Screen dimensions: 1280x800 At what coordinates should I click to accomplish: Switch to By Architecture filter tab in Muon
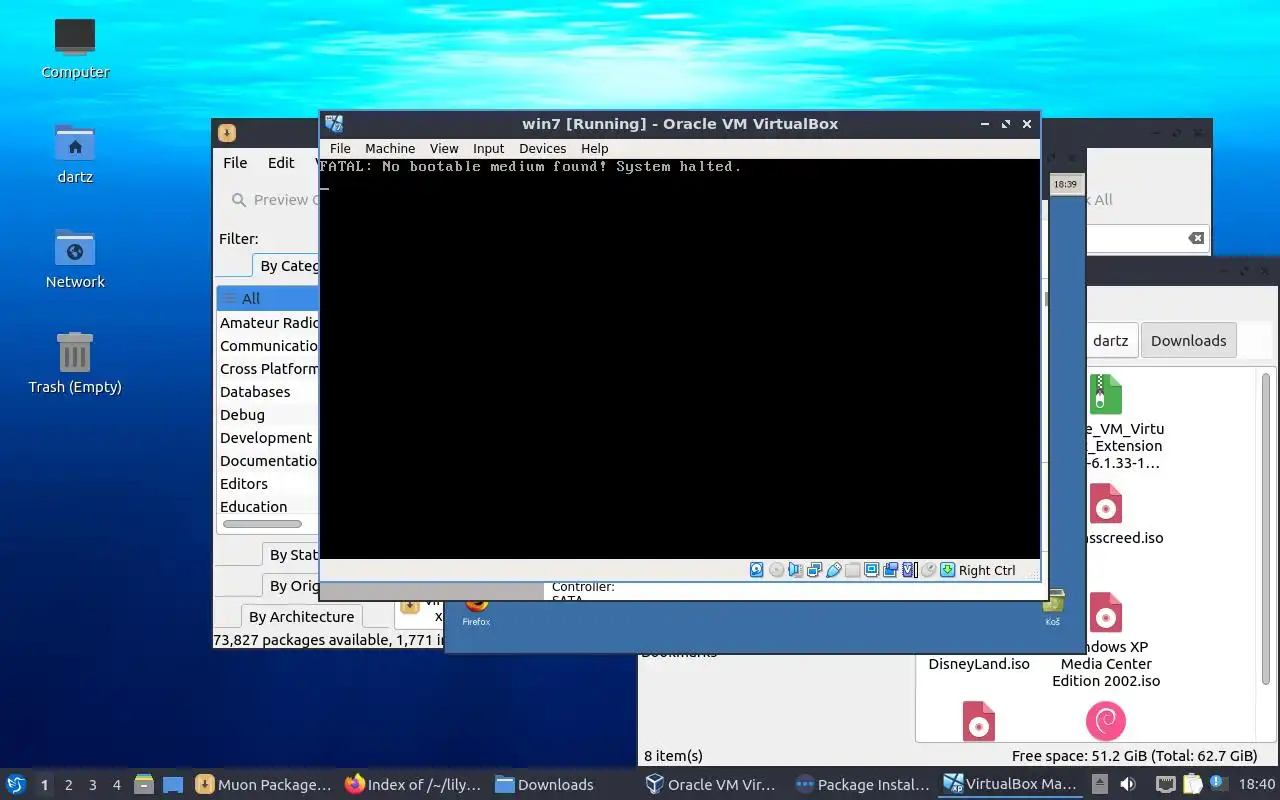click(x=301, y=616)
